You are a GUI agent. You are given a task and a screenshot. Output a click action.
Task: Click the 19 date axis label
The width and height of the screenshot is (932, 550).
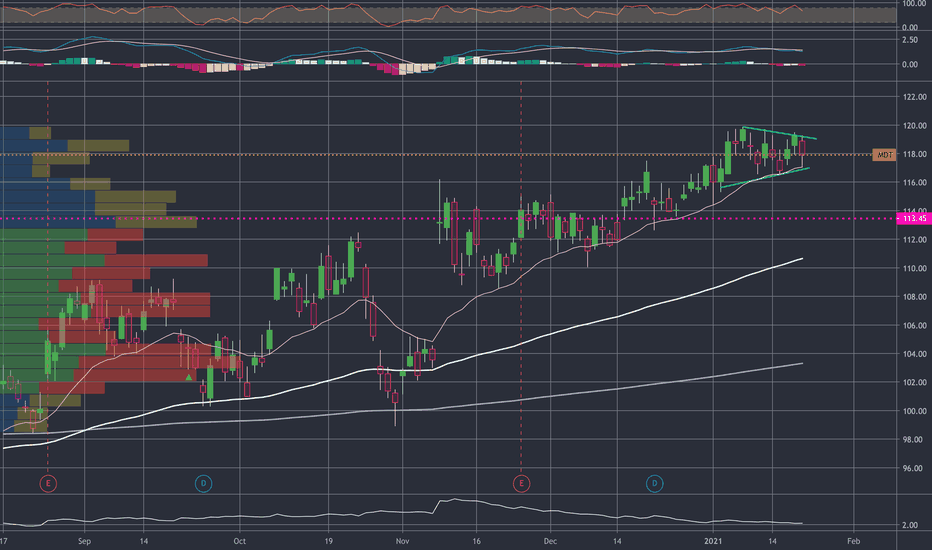point(328,541)
